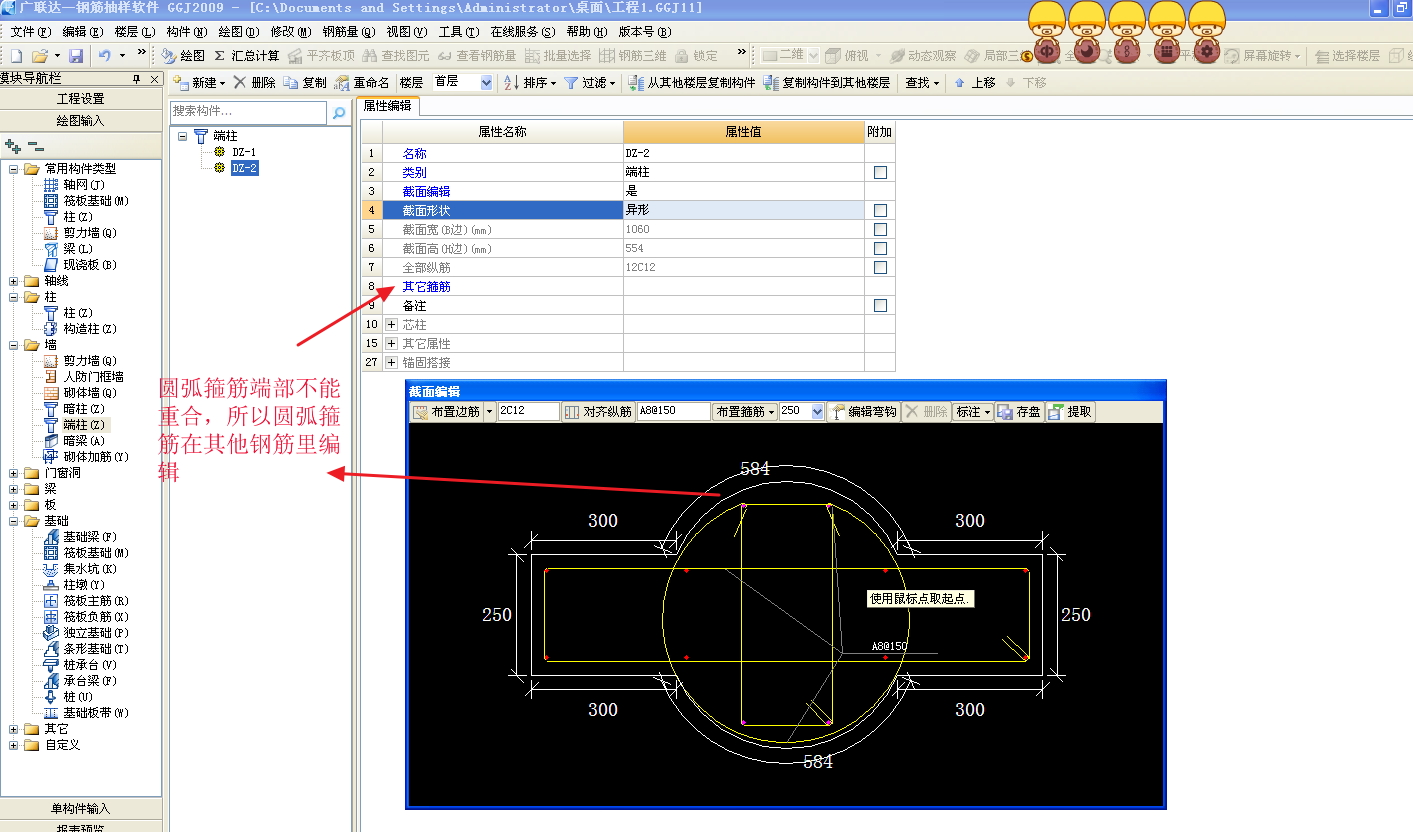Click 删除 in the component toolbar
This screenshot has height=832, width=1413.
click(254, 83)
